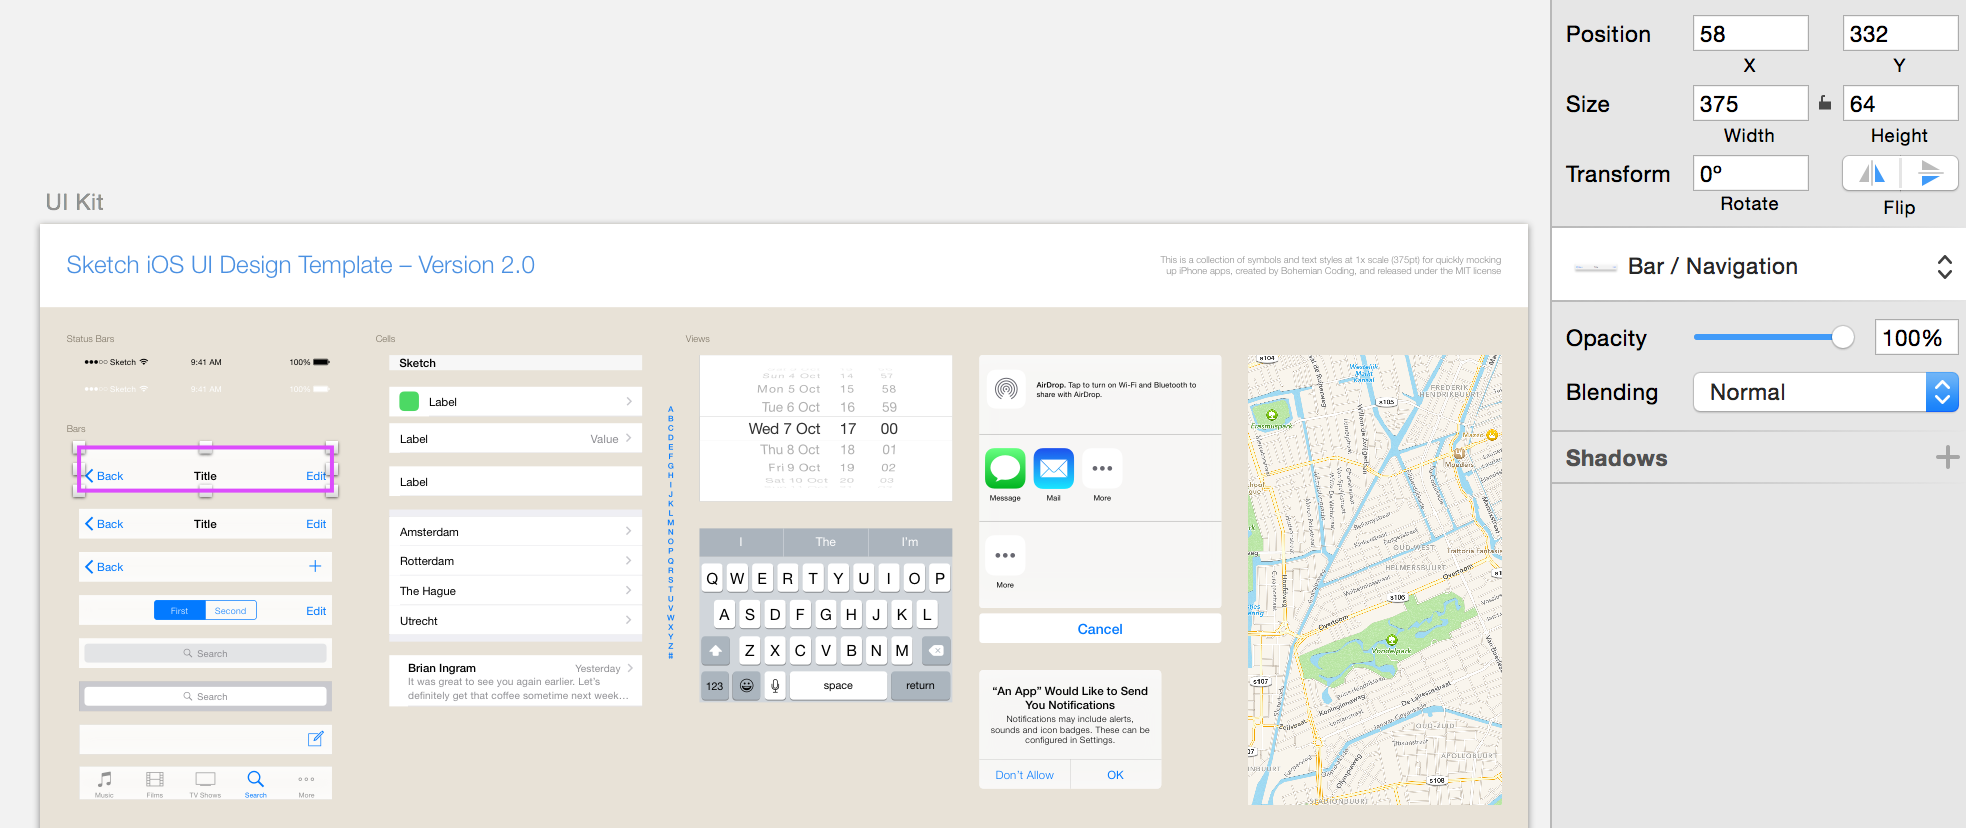
Task: Click the keyboard suggestion 'The'
Action: 825,542
